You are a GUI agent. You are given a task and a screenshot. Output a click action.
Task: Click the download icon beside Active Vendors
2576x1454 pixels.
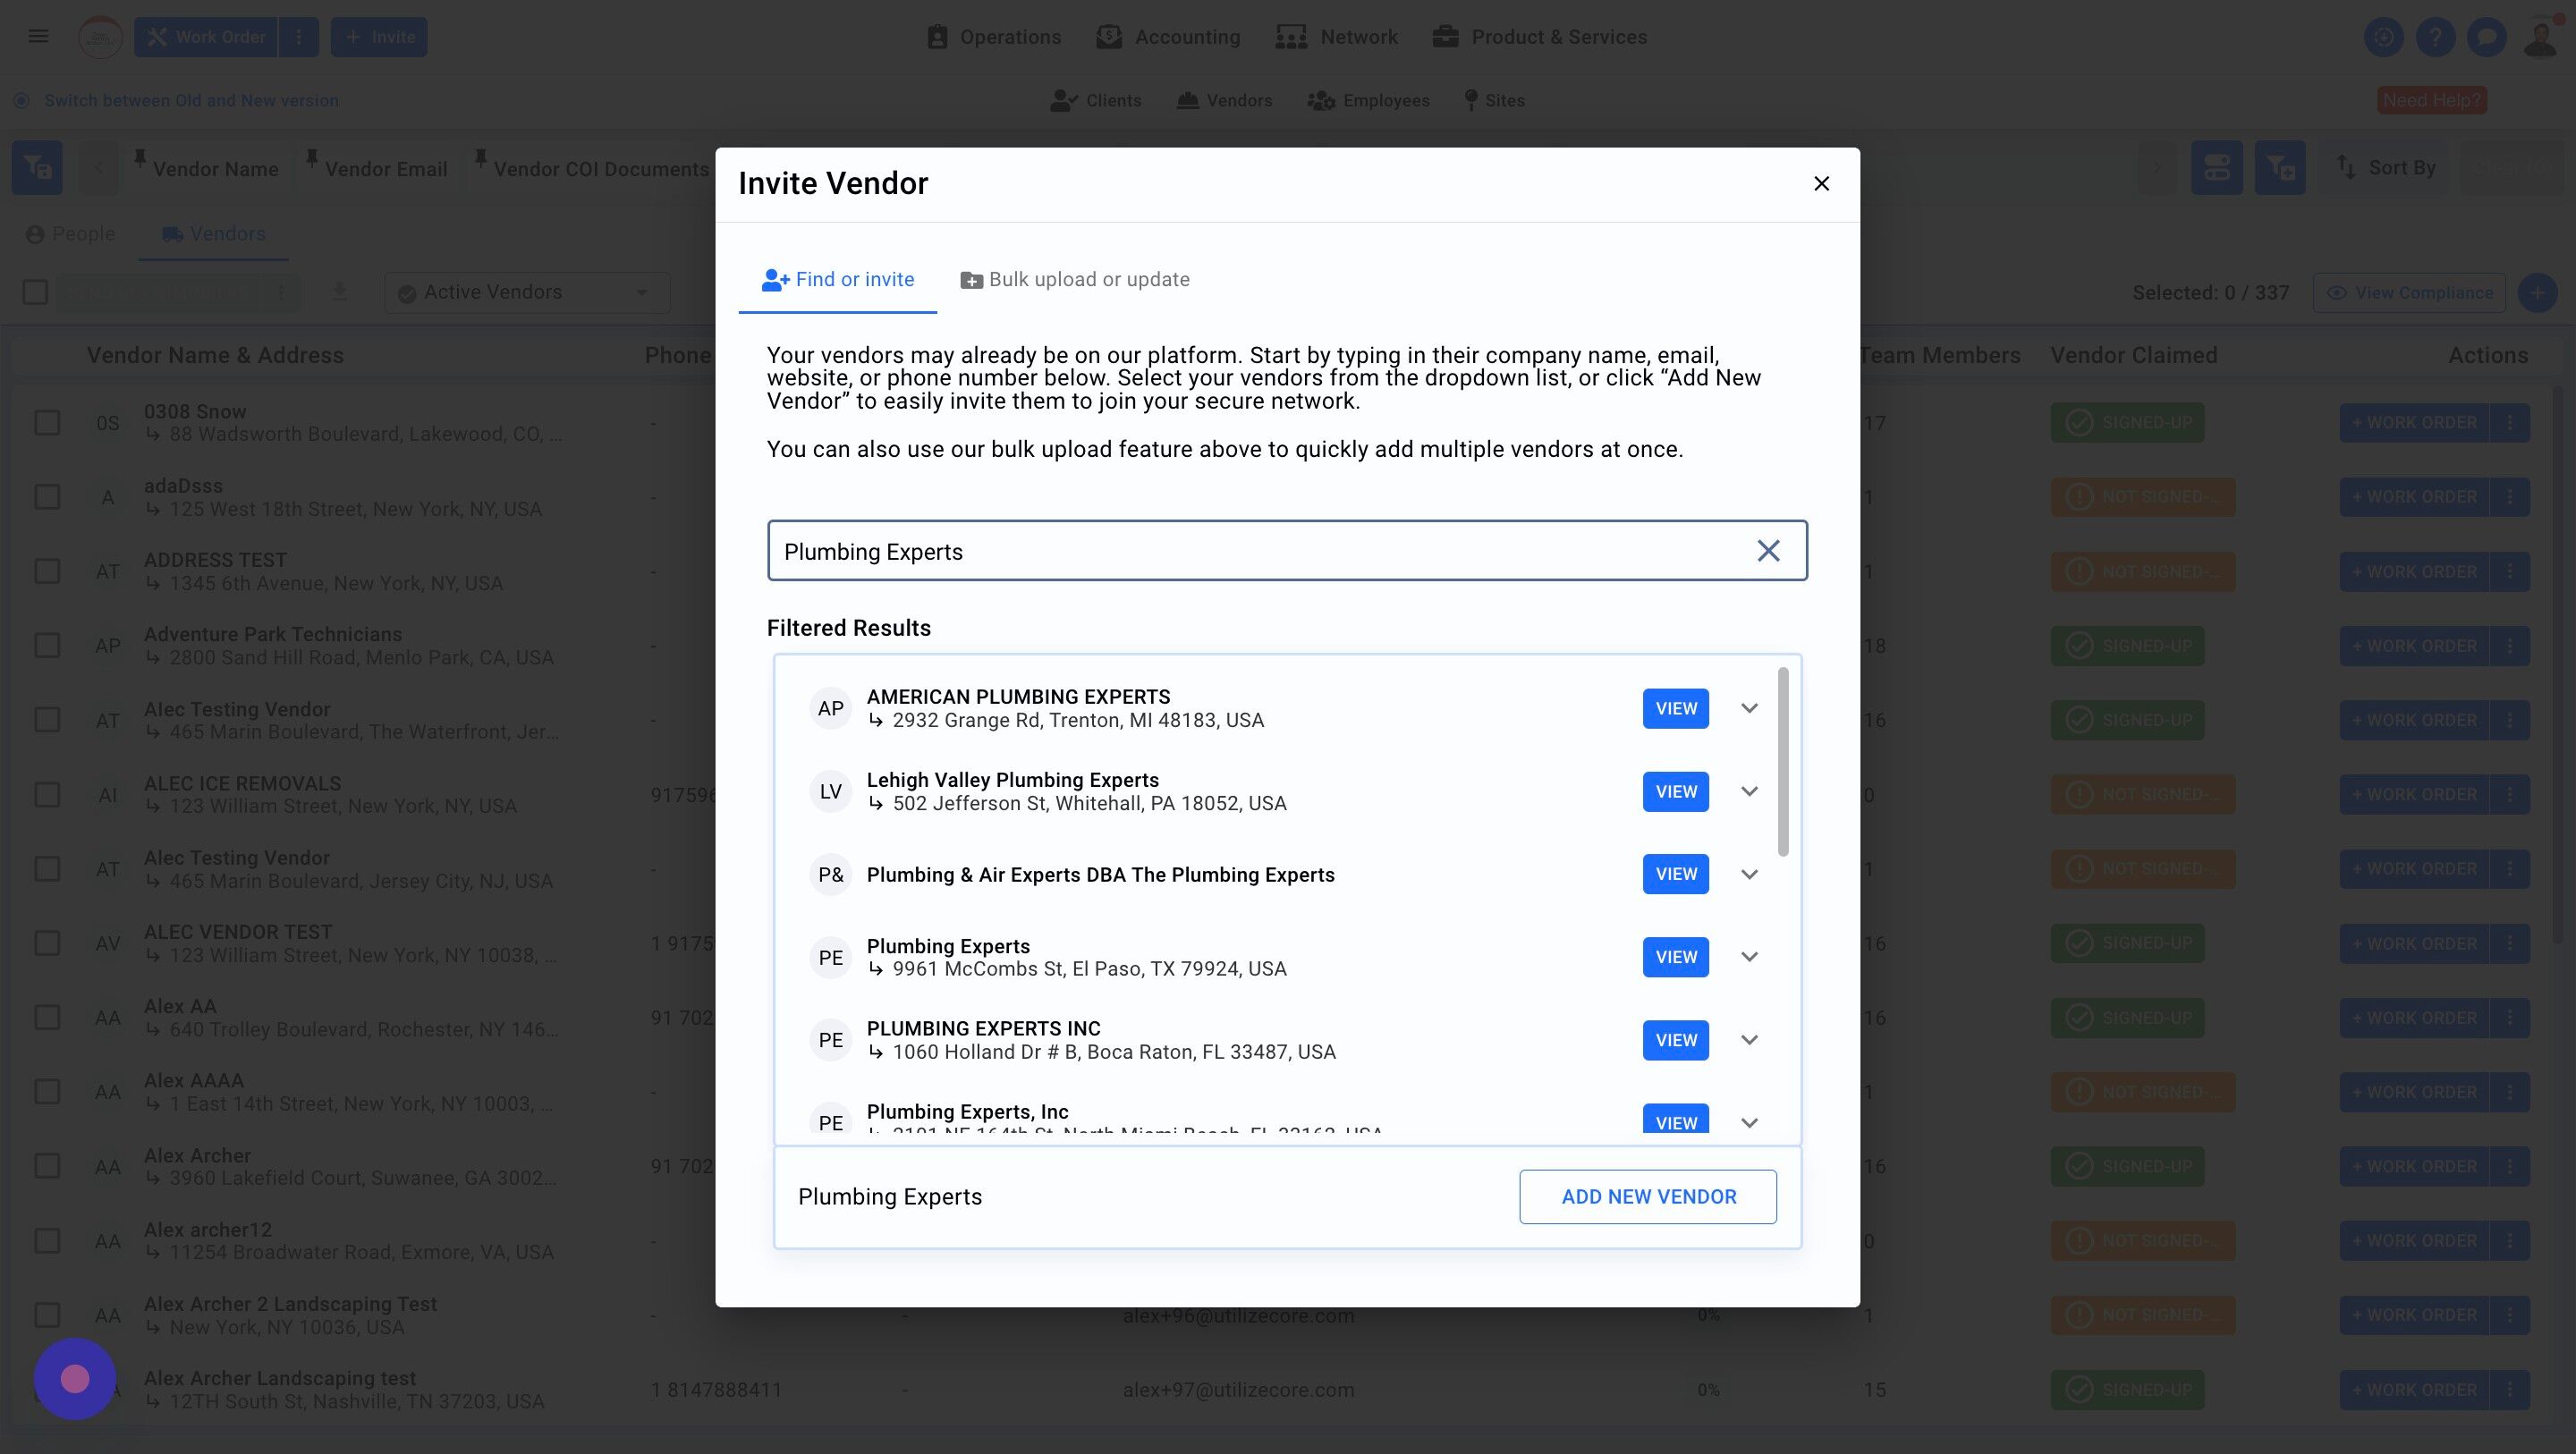point(339,292)
